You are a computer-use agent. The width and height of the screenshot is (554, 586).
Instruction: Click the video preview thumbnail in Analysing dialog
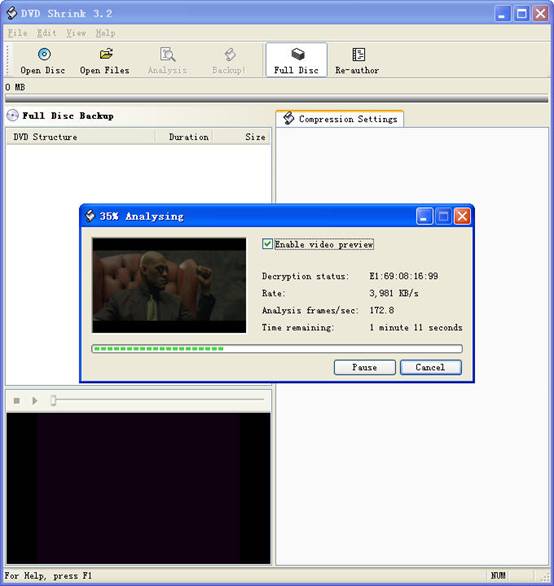(x=169, y=285)
